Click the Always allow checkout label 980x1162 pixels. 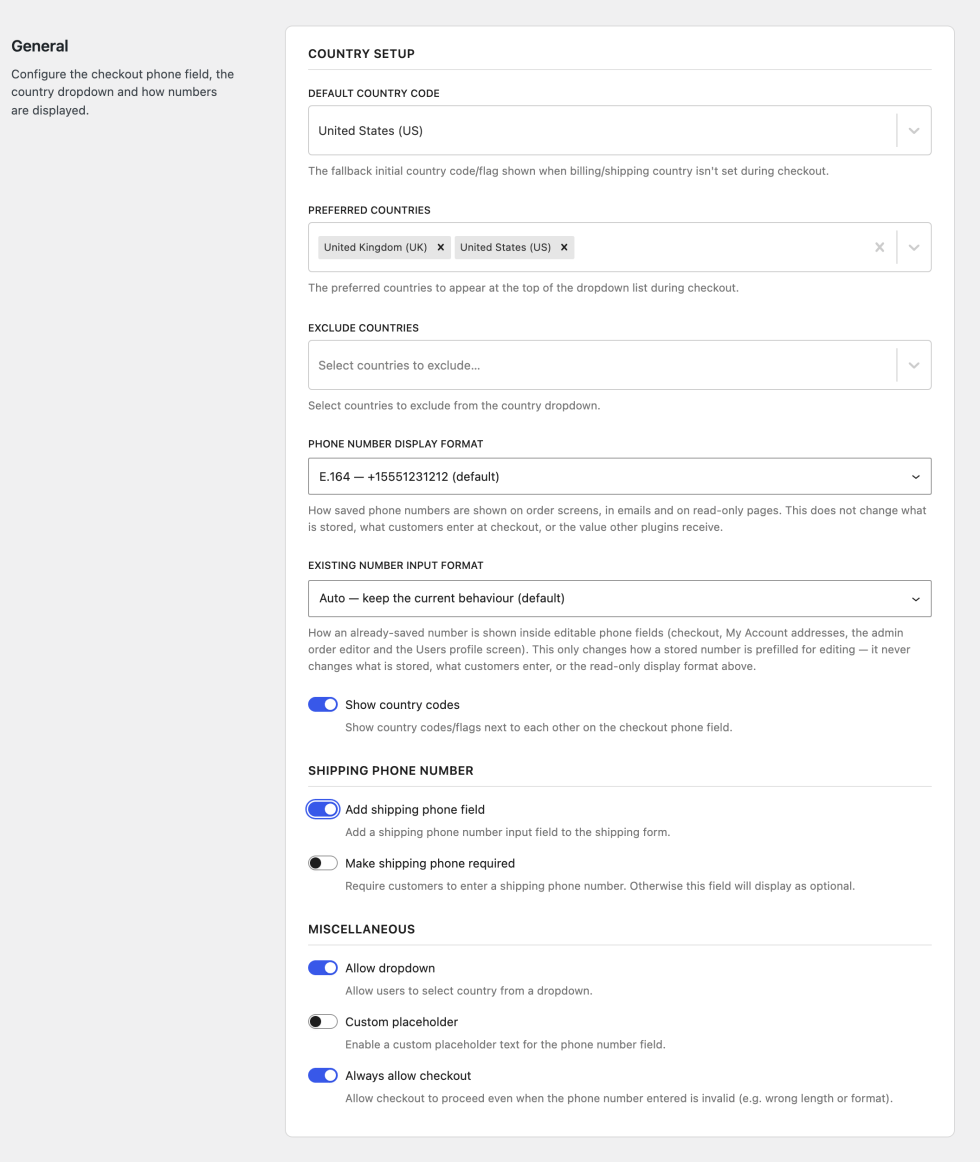408,1076
